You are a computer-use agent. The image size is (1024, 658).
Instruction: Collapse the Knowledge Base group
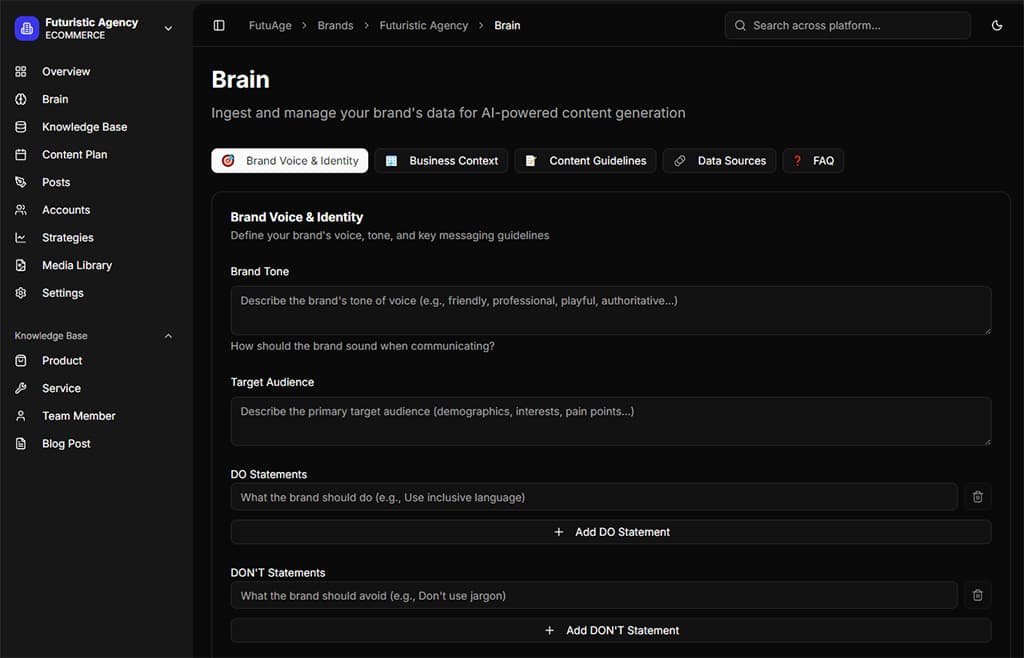pyautogui.click(x=167, y=335)
